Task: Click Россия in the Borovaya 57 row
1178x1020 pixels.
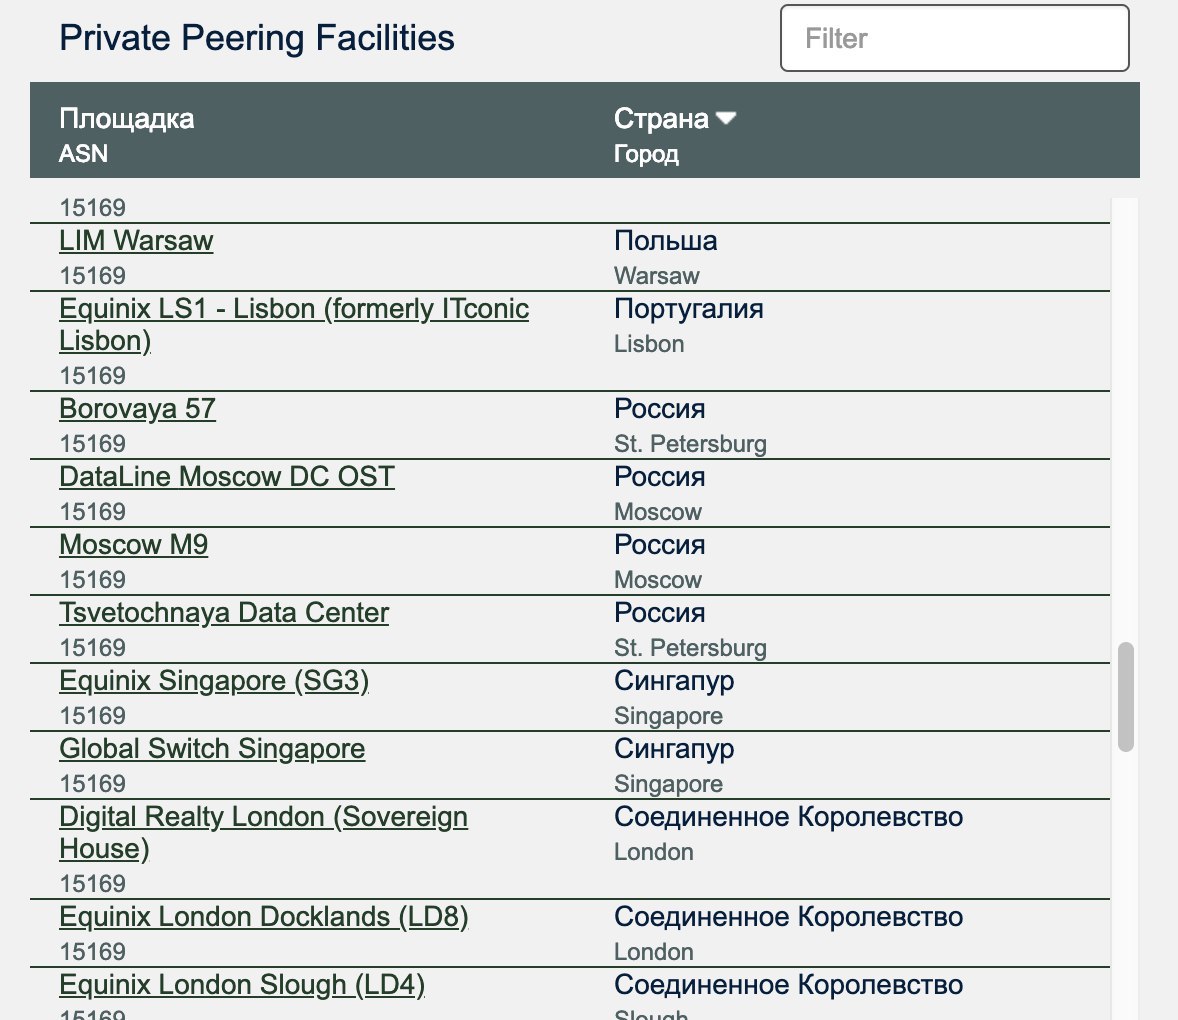Action: [x=660, y=409]
